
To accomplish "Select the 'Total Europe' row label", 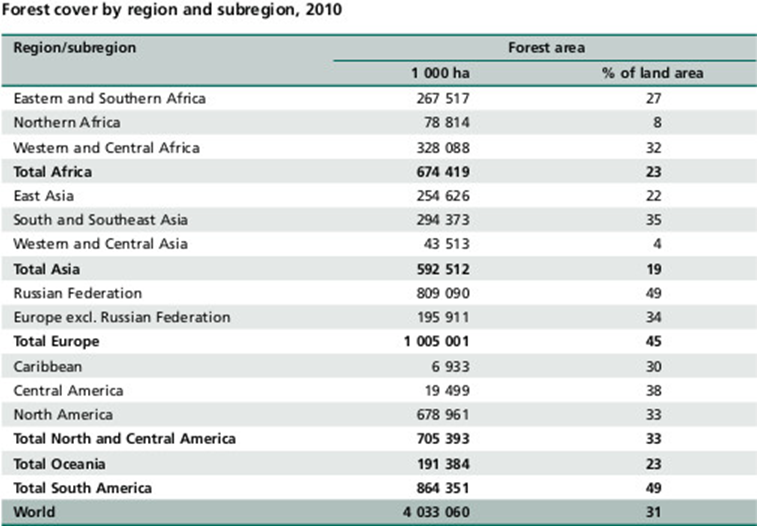I will click(x=56, y=342).
